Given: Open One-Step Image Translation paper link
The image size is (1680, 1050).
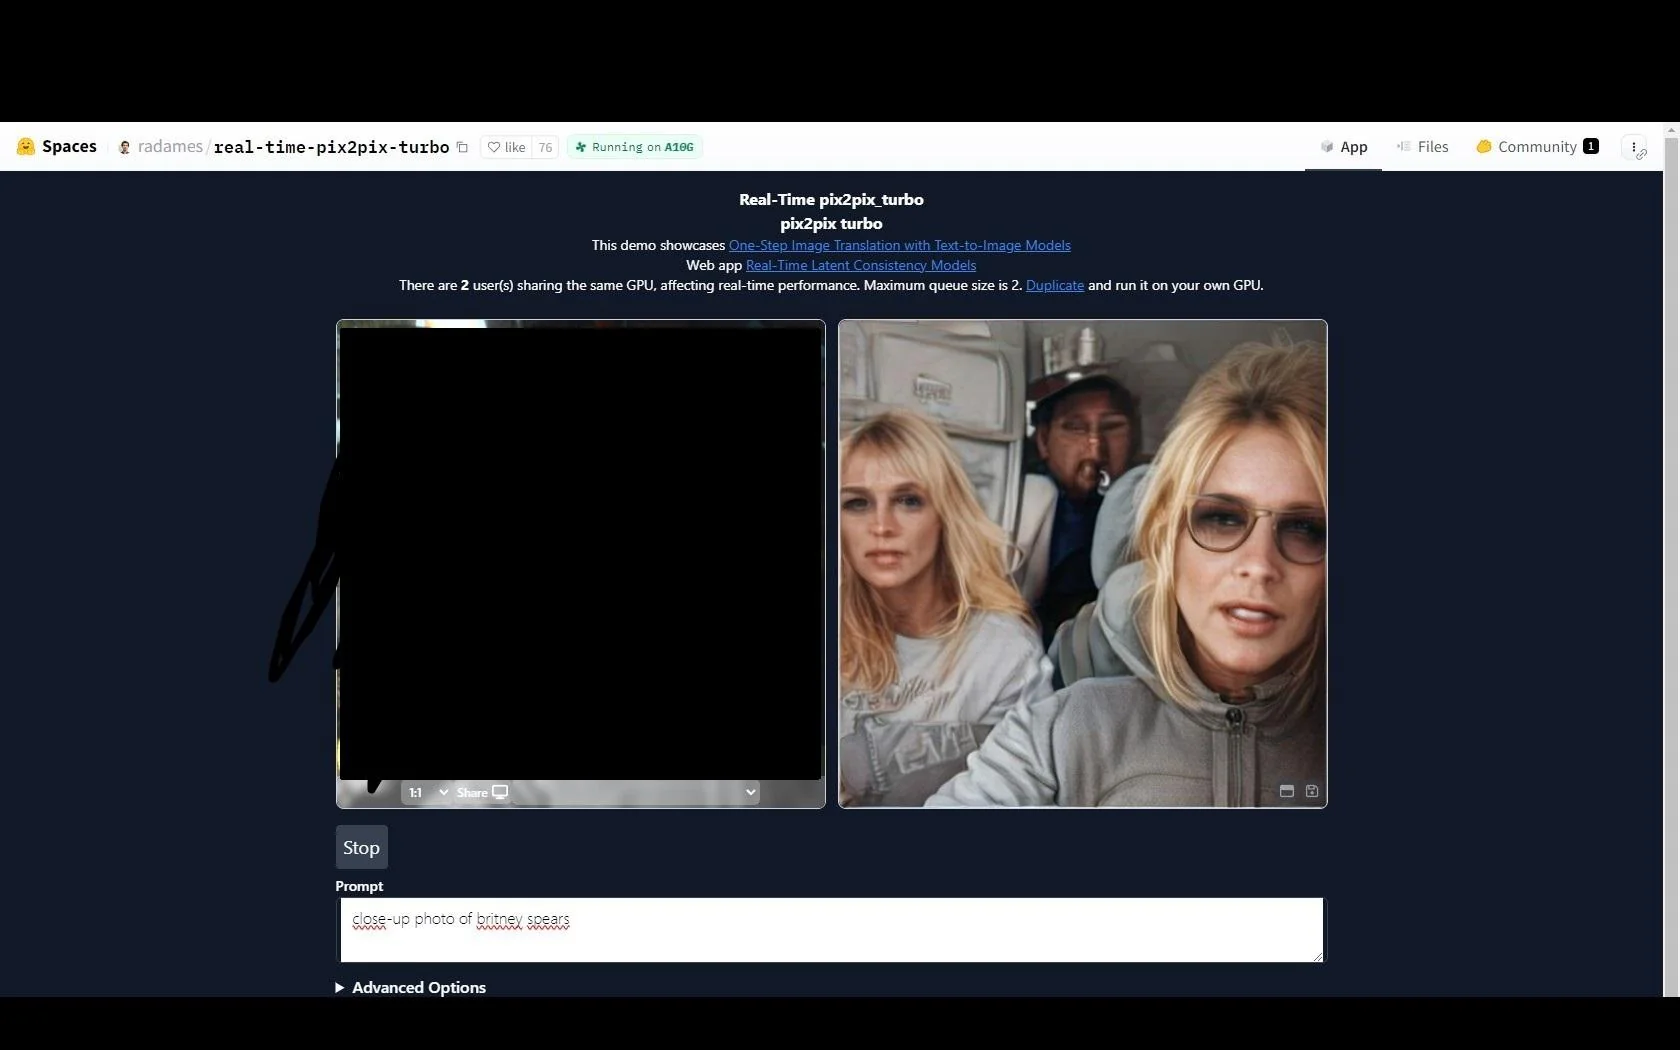Looking at the screenshot, I should click(899, 245).
